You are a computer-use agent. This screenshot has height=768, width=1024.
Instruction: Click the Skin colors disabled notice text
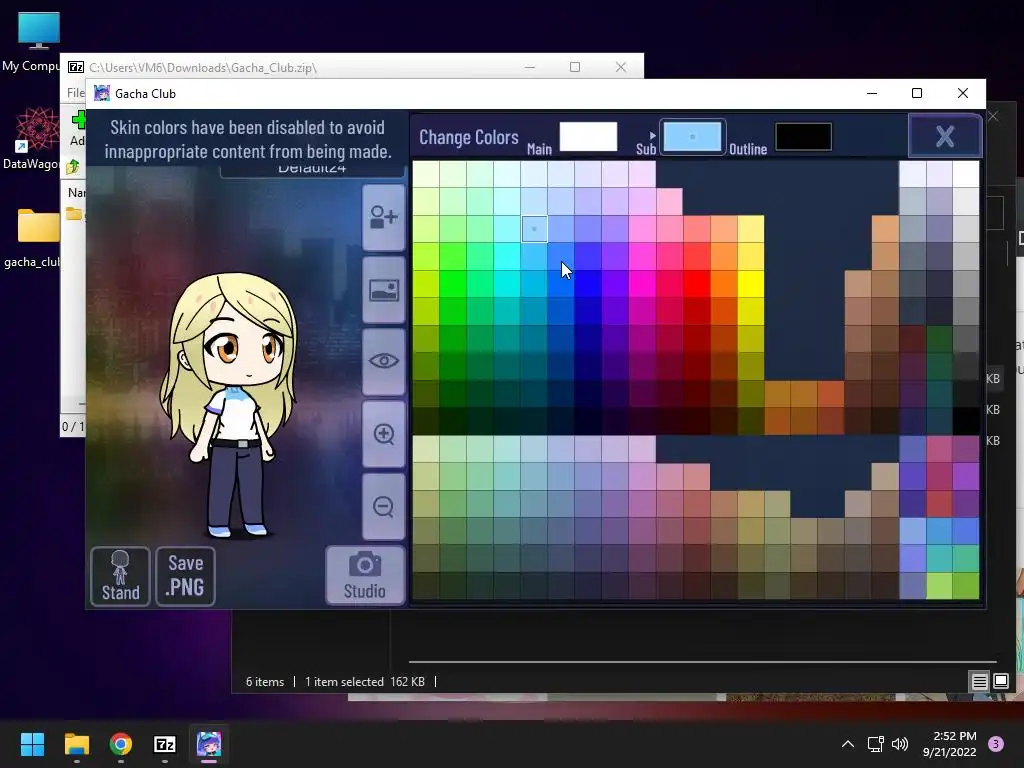point(248,139)
